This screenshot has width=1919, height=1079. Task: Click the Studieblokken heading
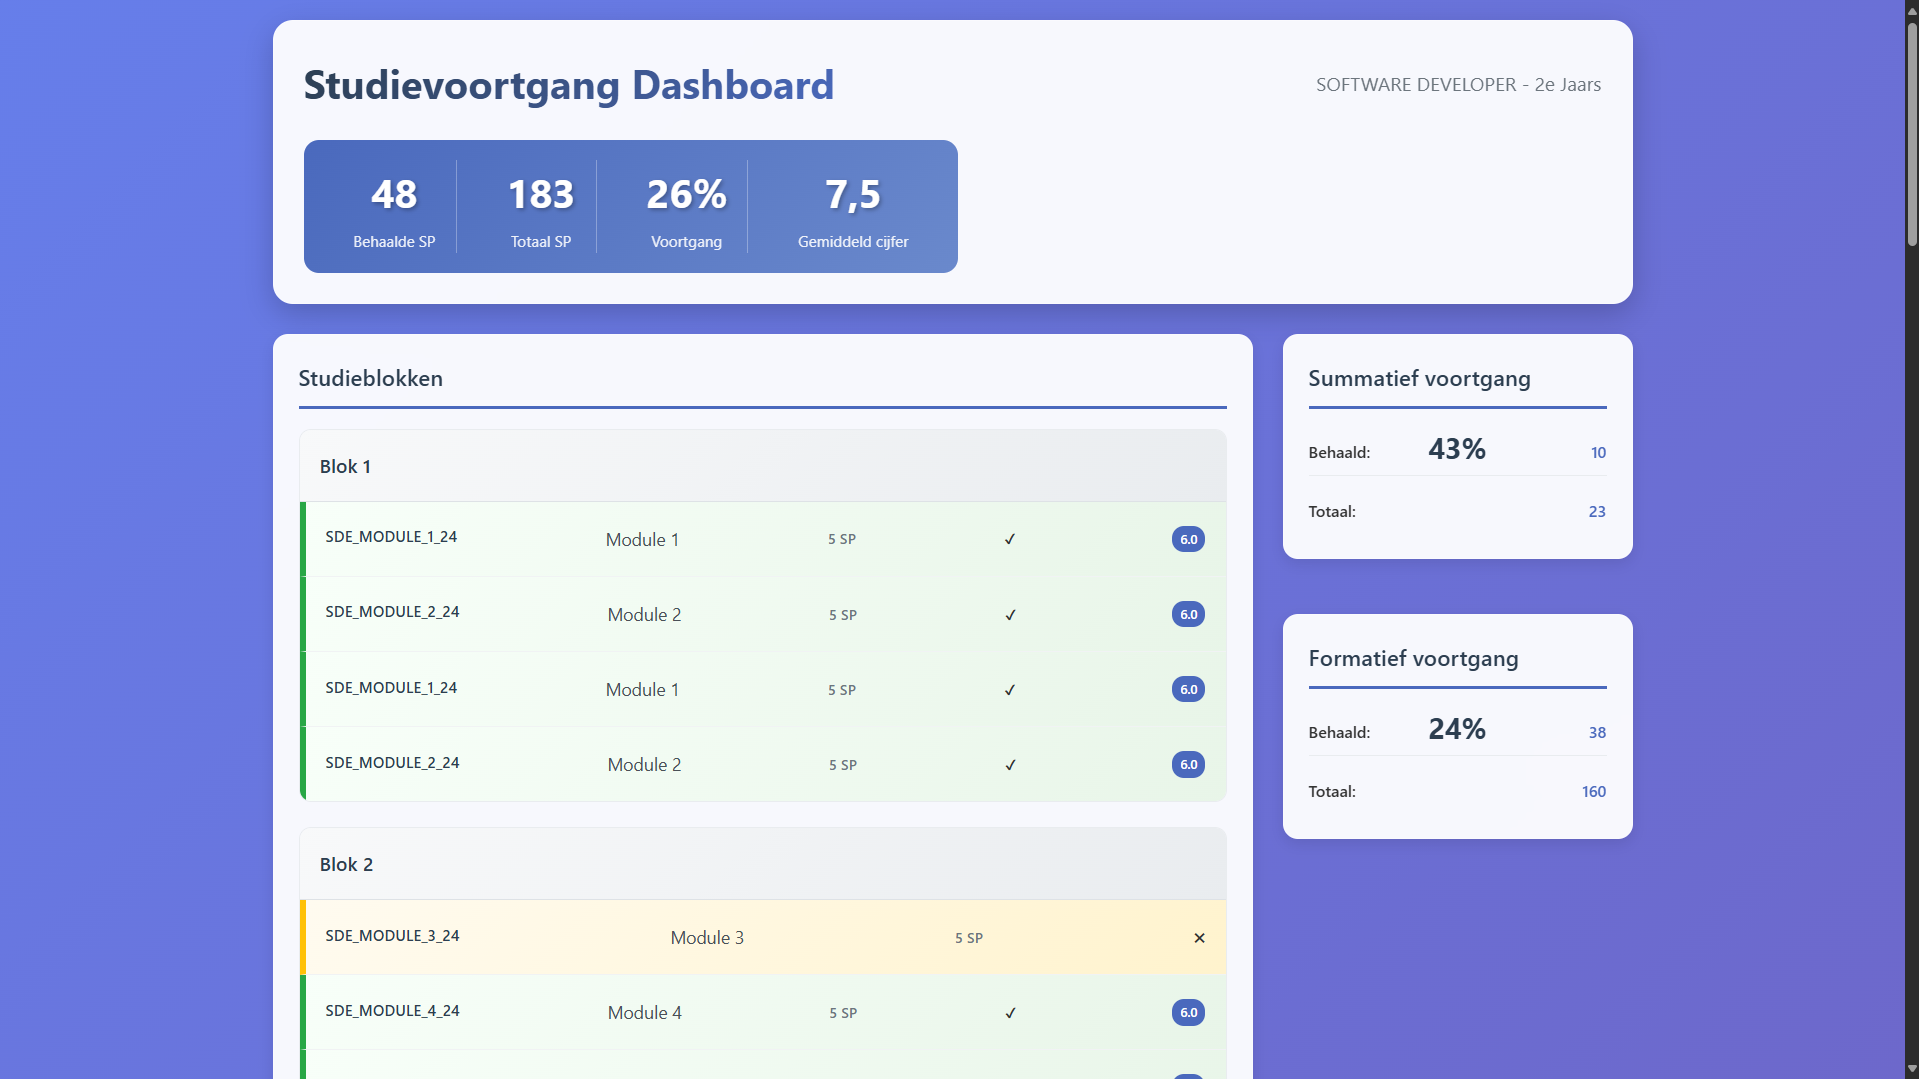tap(371, 378)
